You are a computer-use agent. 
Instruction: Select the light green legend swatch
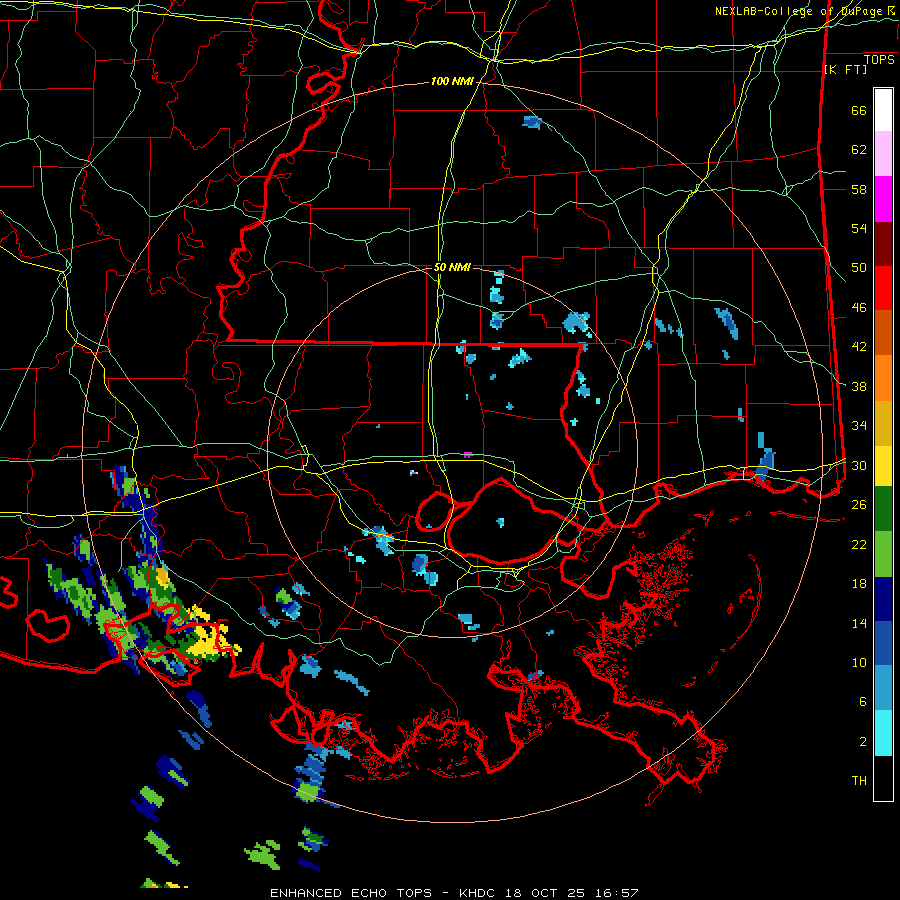click(883, 554)
